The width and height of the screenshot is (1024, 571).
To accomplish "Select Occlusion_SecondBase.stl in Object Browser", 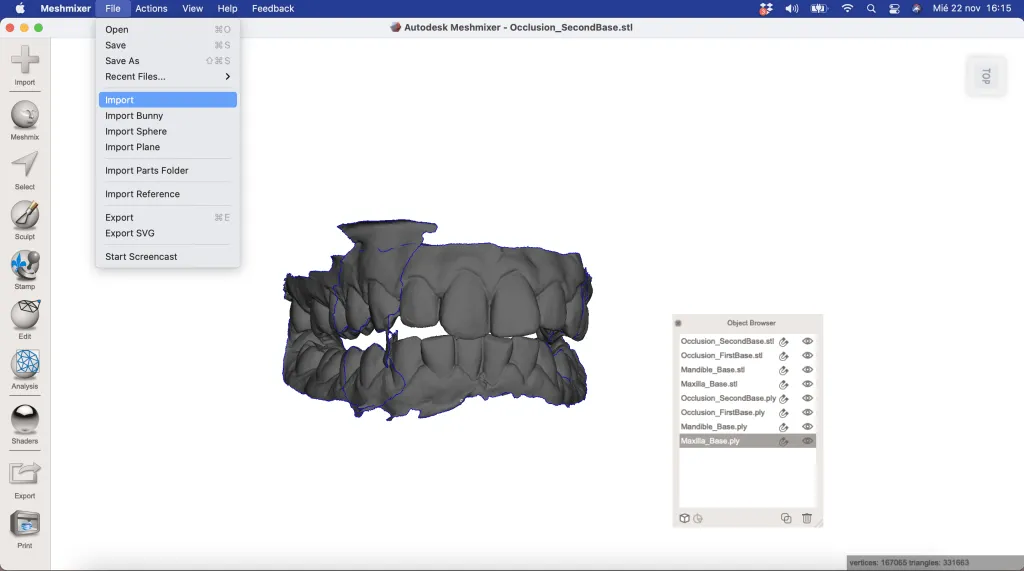I will tap(727, 341).
